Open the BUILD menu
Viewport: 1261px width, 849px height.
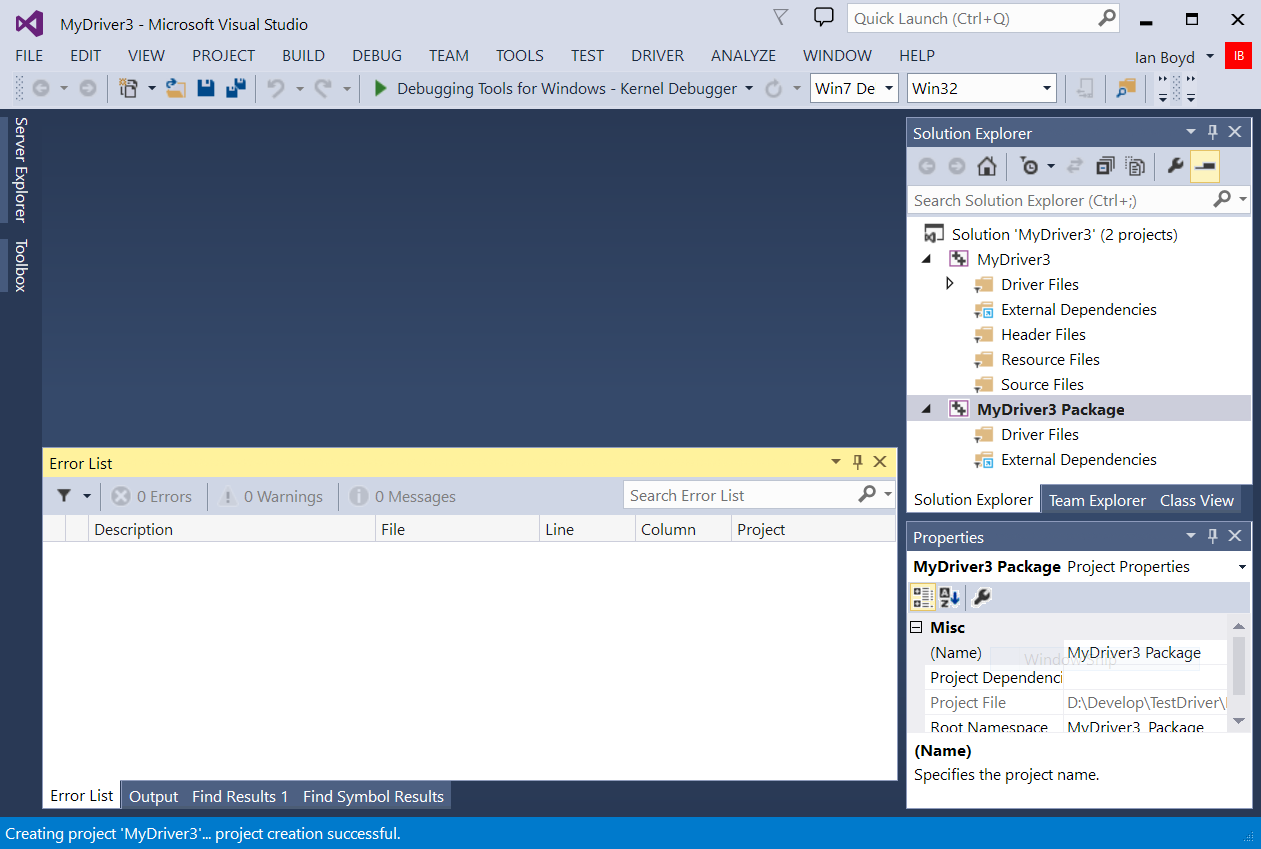(x=303, y=56)
